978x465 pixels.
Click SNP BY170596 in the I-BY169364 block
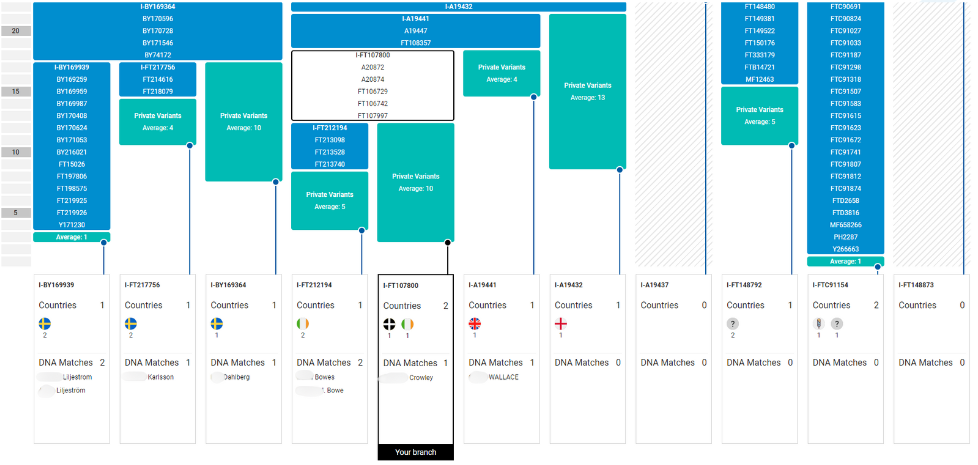click(x=158, y=19)
